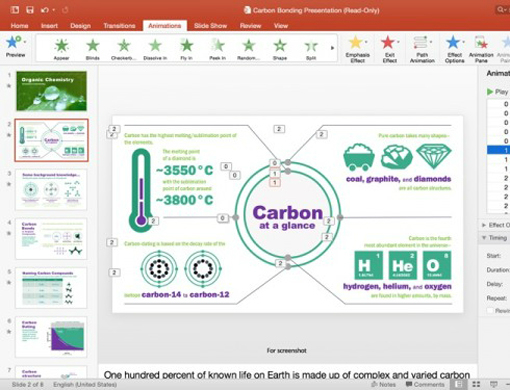The image size is (510, 390).
Task: Switch to the Home tab
Action: 19,26
